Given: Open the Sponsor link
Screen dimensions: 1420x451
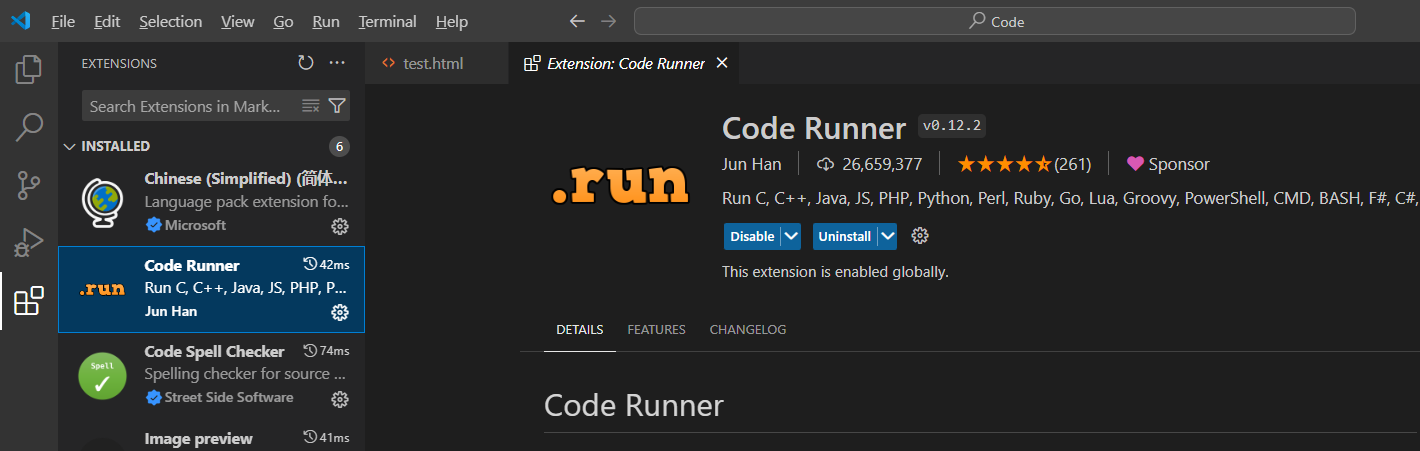Looking at the screenshot, I should click(1168, 164).
